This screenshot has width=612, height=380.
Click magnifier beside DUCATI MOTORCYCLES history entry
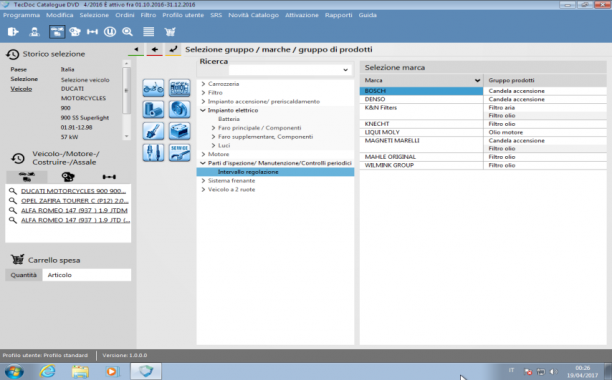point(13,191)
